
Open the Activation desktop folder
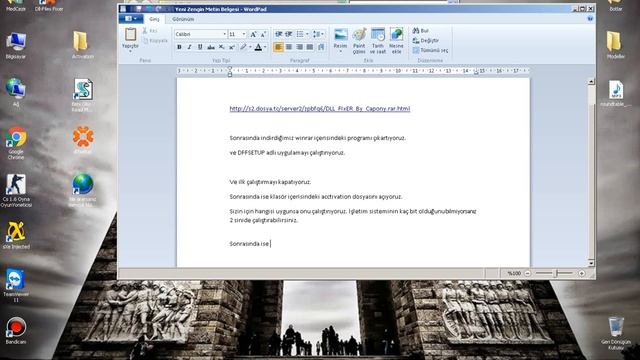point(82,45)
